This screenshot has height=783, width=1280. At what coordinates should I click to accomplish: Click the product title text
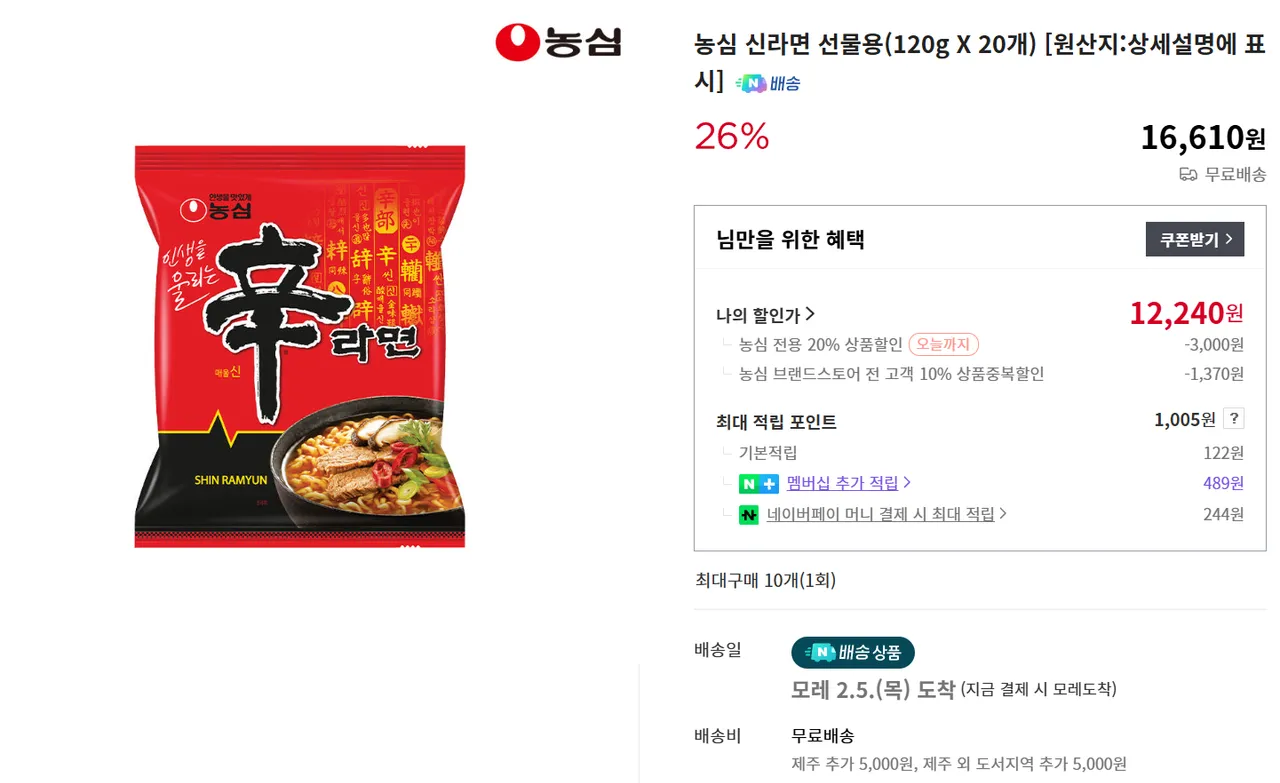click(x=979, y=46)
